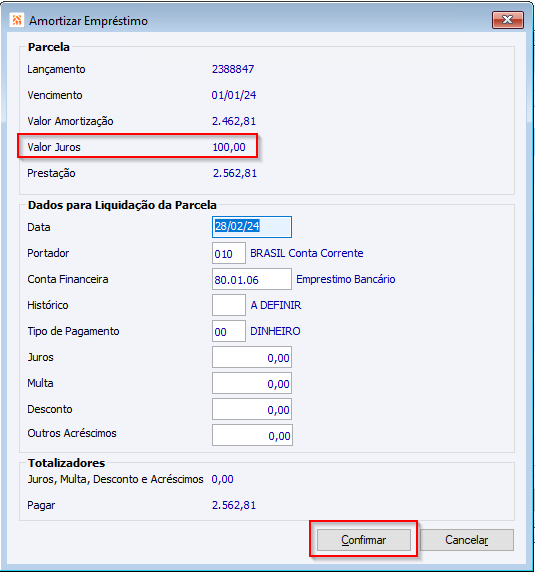Screen dimensions: 535x574
Task: Click the Histórico label
Action: [48, 305]
